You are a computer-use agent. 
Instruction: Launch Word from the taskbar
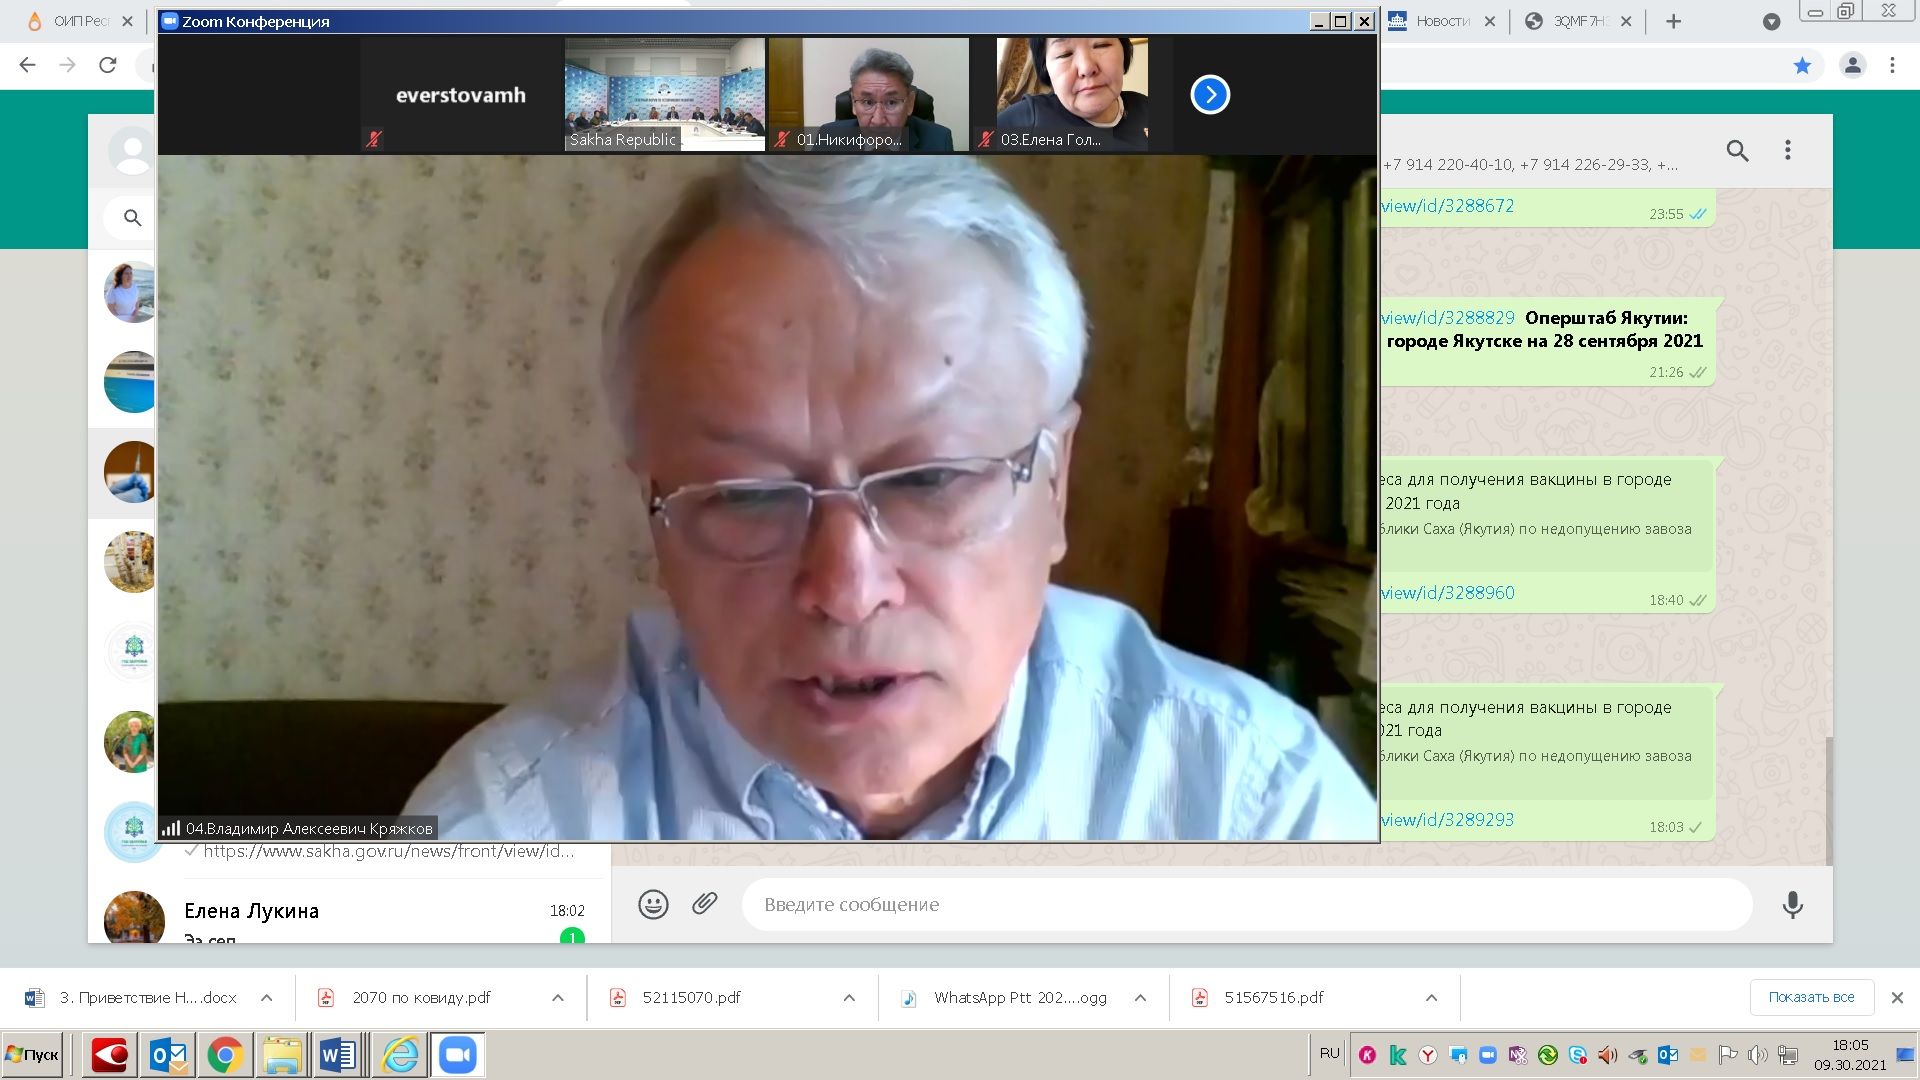coord(338,1055)
